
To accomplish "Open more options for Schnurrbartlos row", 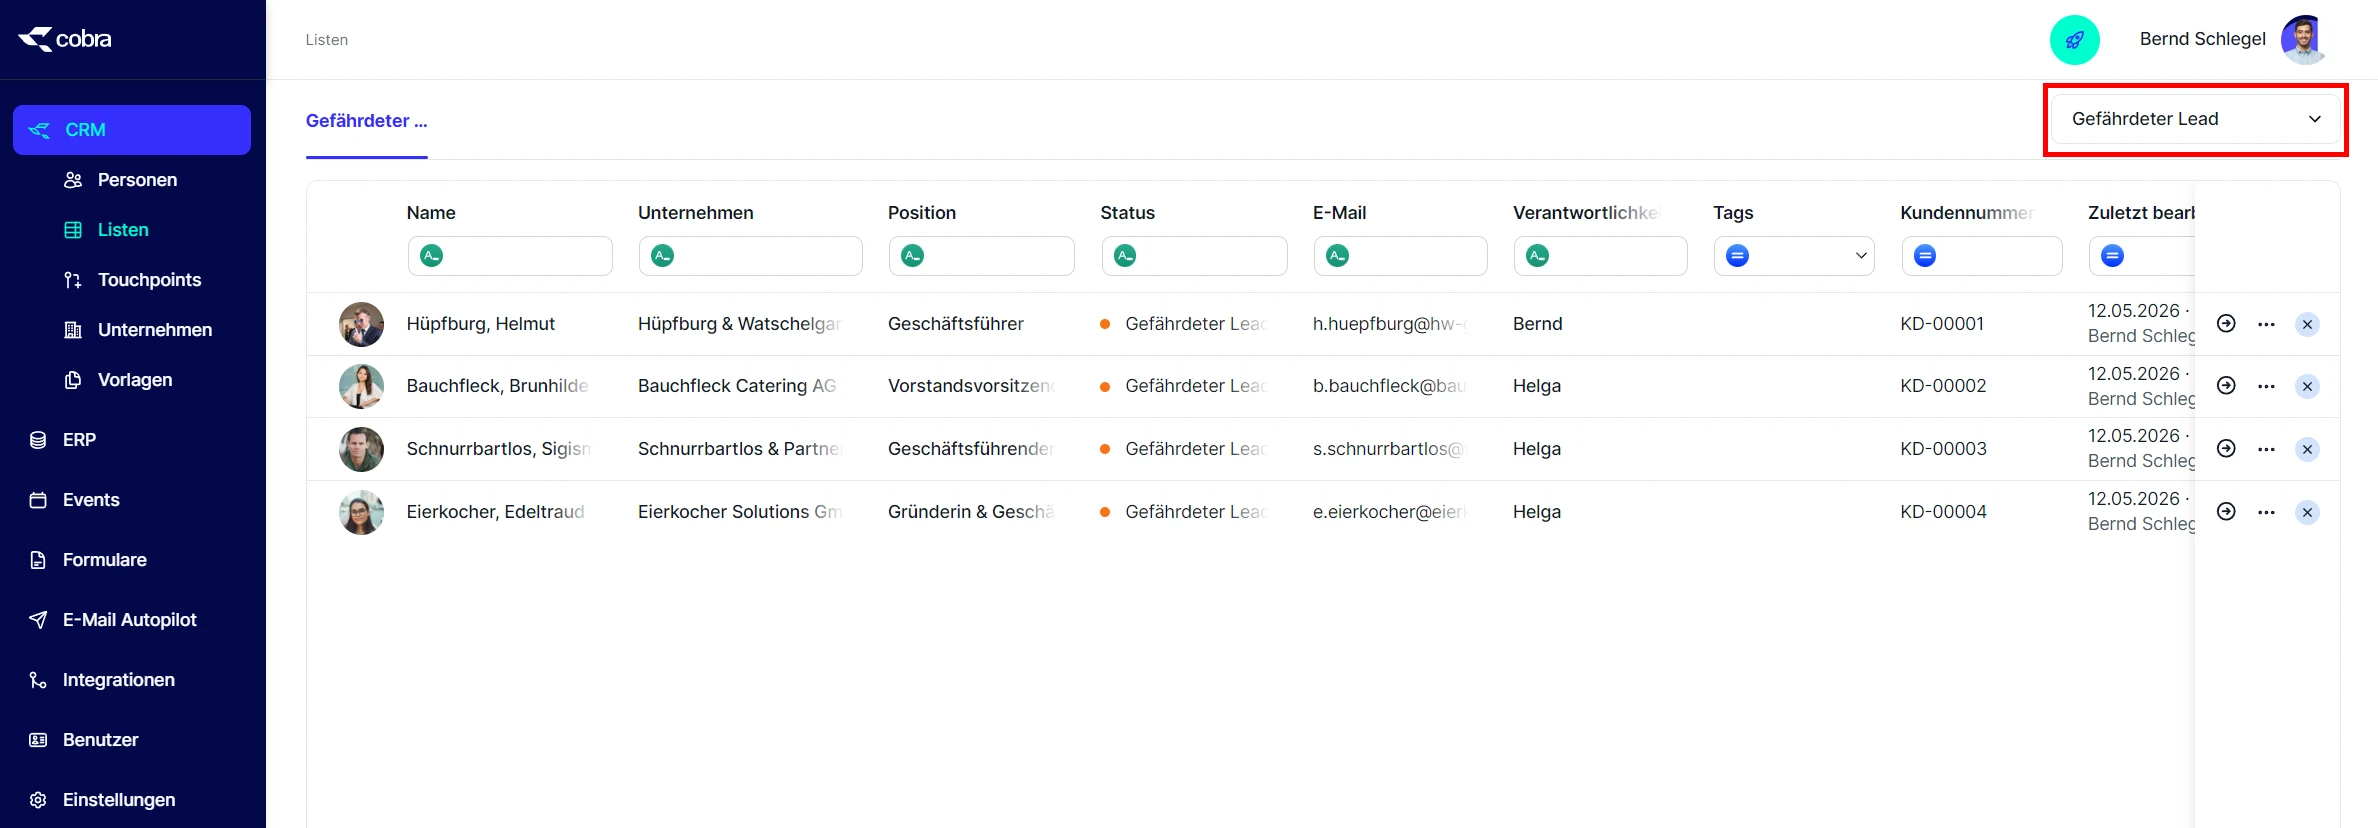I will (x=2266, y=449).
